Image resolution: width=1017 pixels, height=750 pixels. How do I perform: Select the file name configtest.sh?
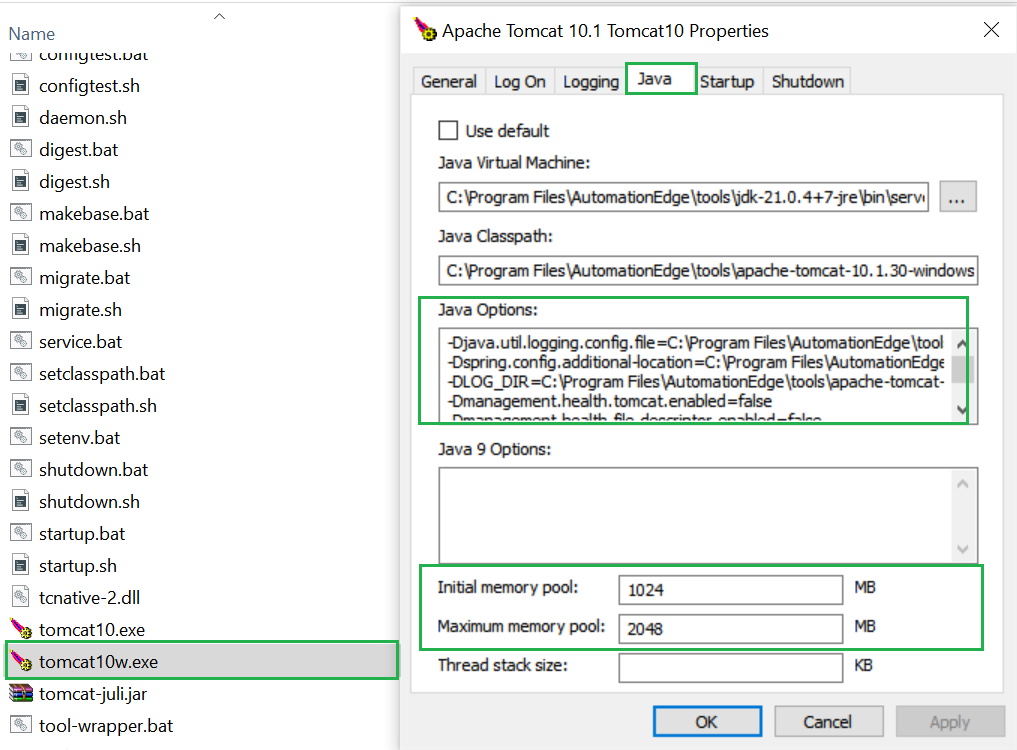[x=90, y=86]
